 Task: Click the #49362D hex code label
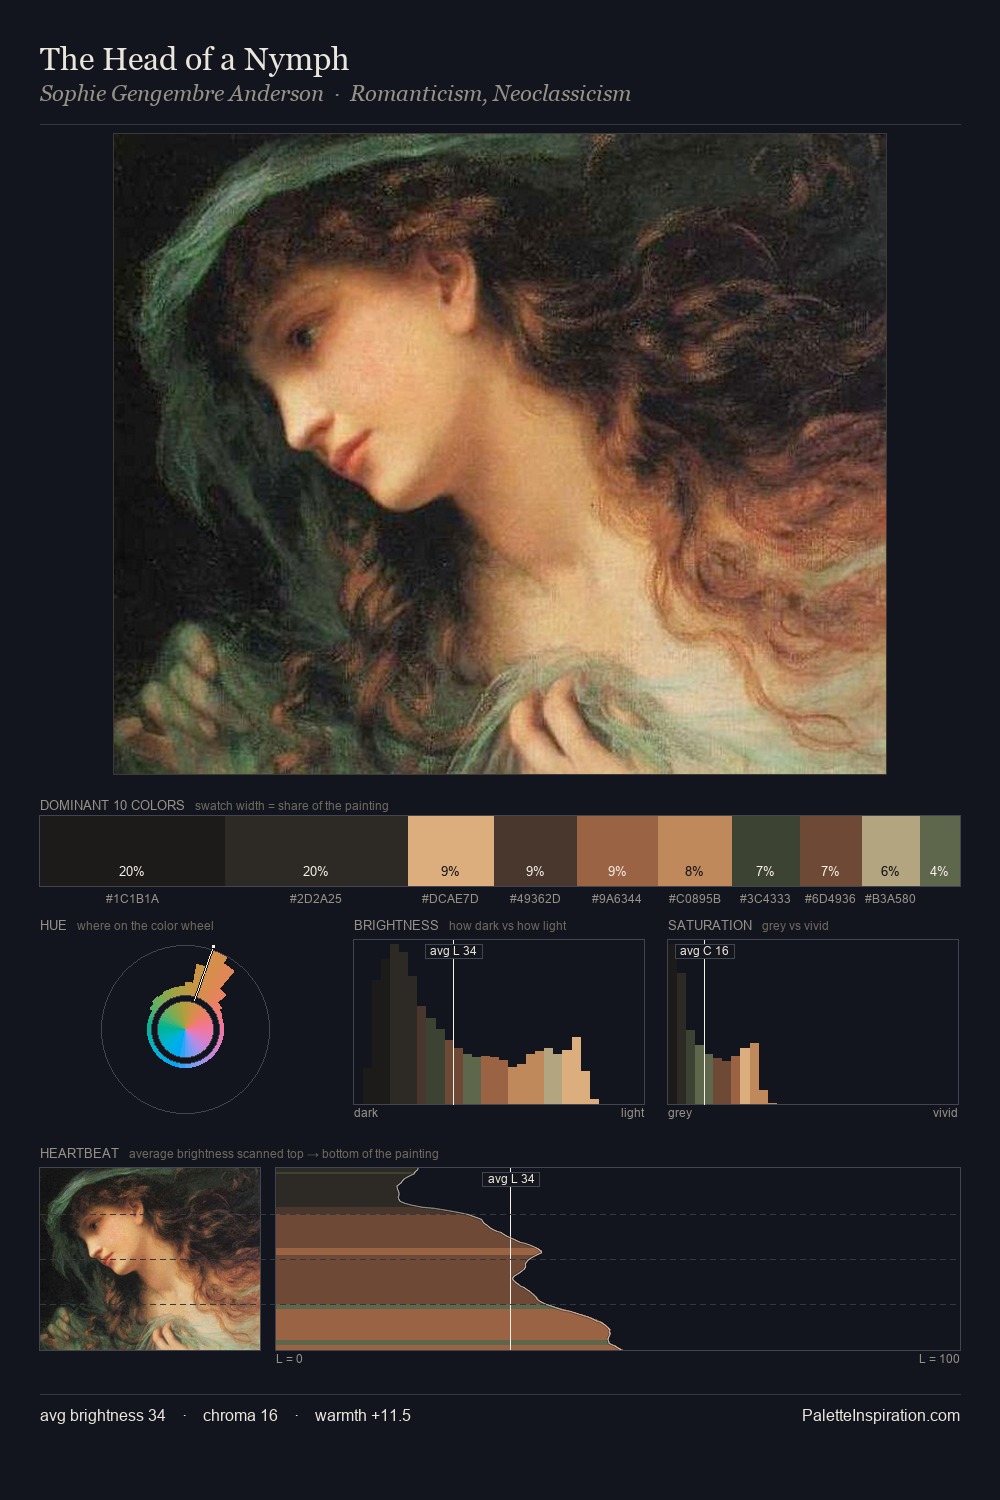point(535,899)
